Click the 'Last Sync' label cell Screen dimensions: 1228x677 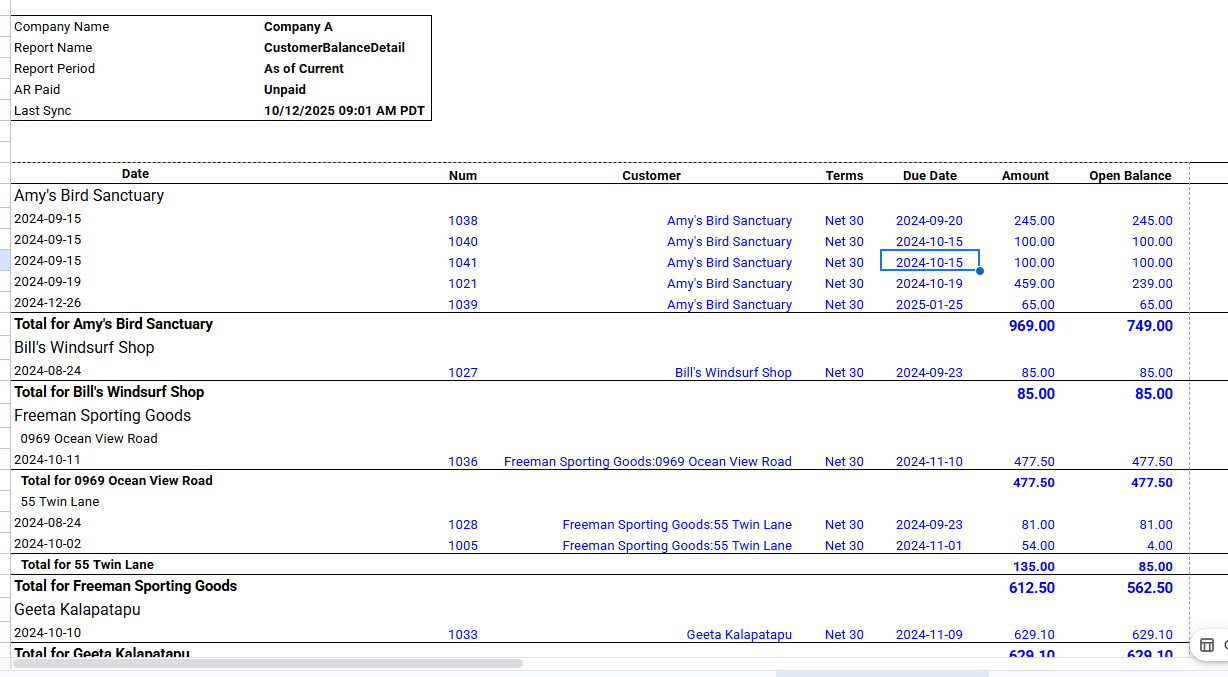43,111
